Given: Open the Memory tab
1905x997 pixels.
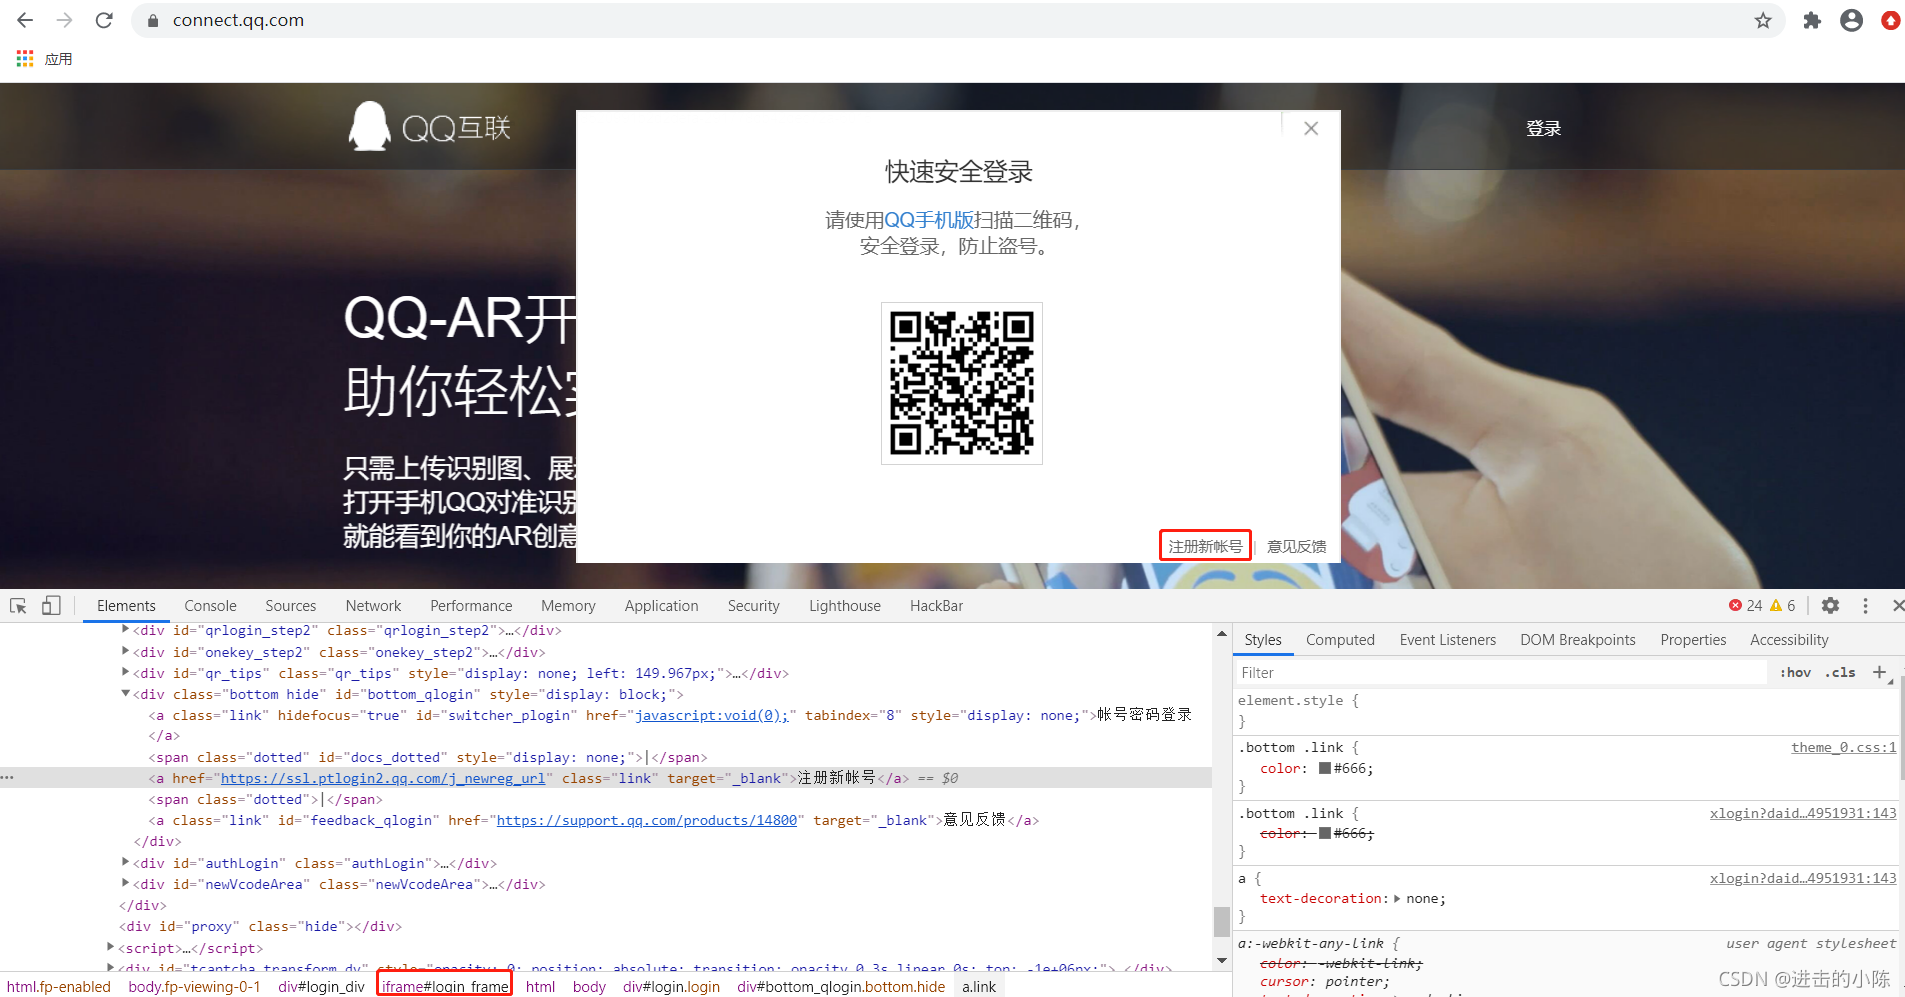Looking at the screenshot, I should pyautogui.click(x=568, y=605).
